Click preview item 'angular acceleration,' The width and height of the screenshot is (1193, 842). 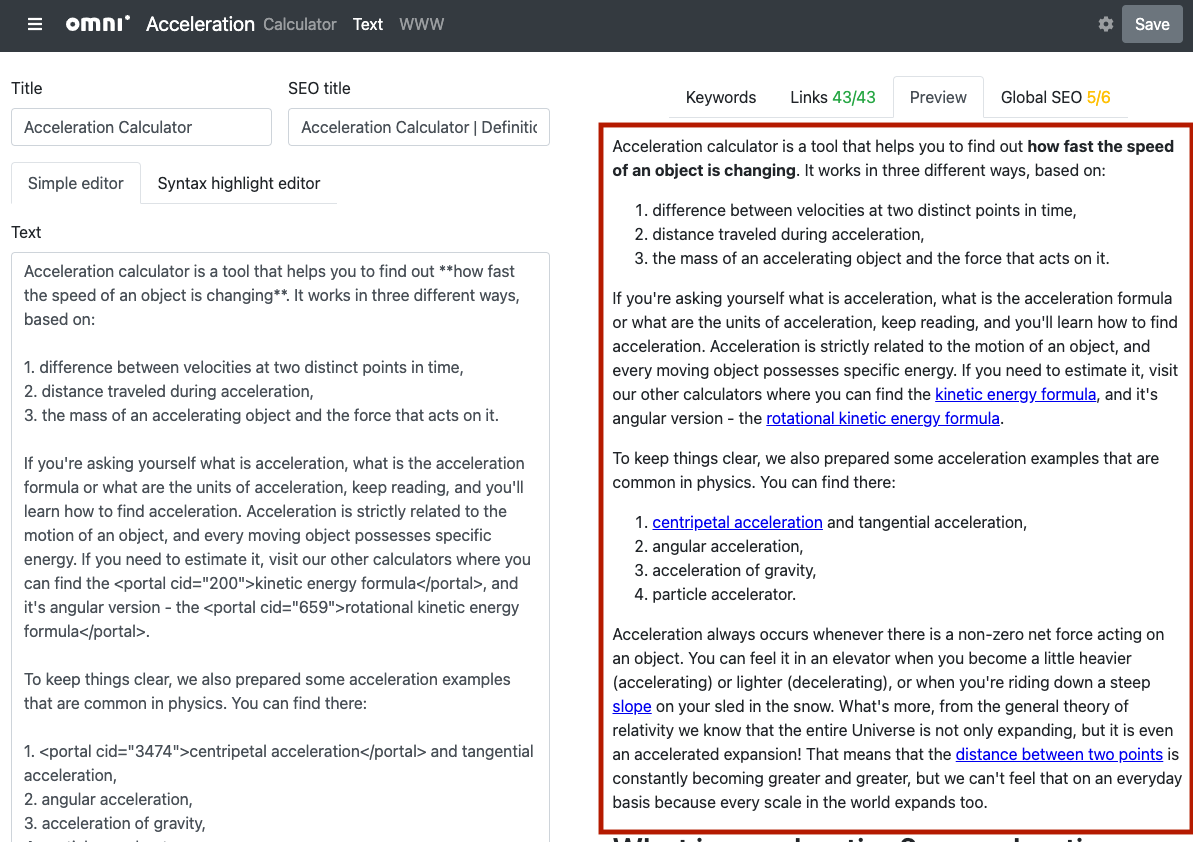pos(727,546)
